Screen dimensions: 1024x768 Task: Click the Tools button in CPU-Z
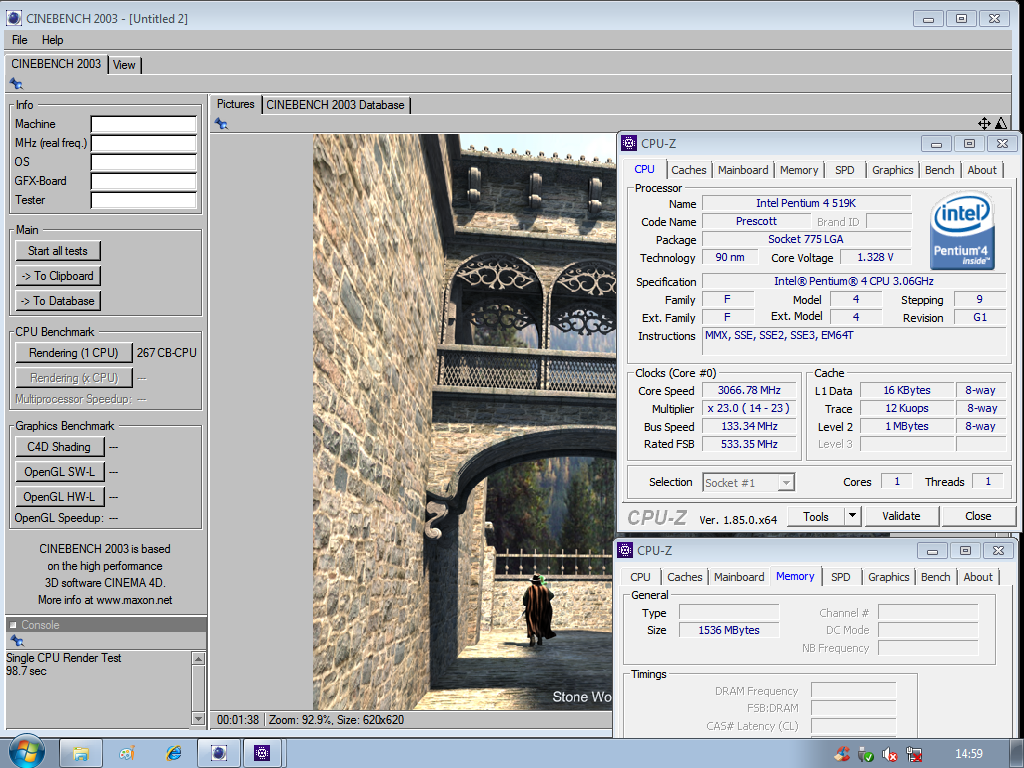click(816, 516)
